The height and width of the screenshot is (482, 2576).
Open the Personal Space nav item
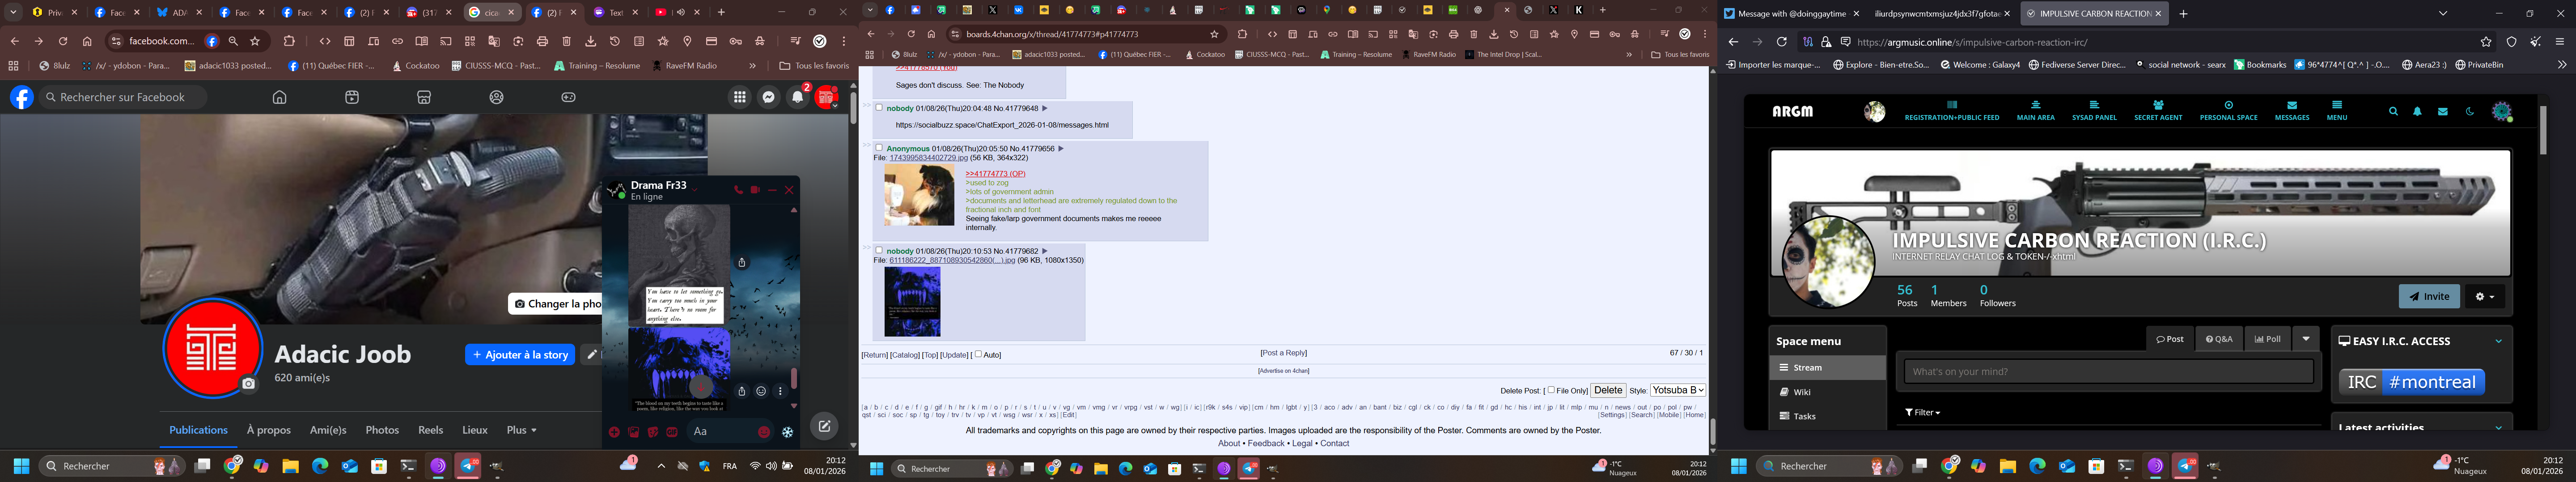coord(2229,110)
